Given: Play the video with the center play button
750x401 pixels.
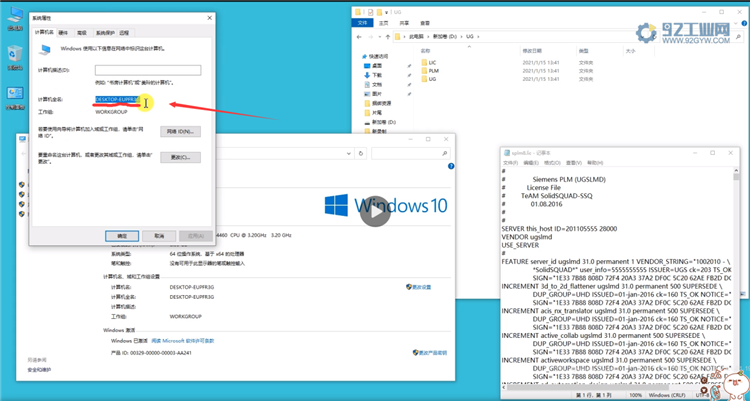Looking at the screenshot, I should 375,211.
